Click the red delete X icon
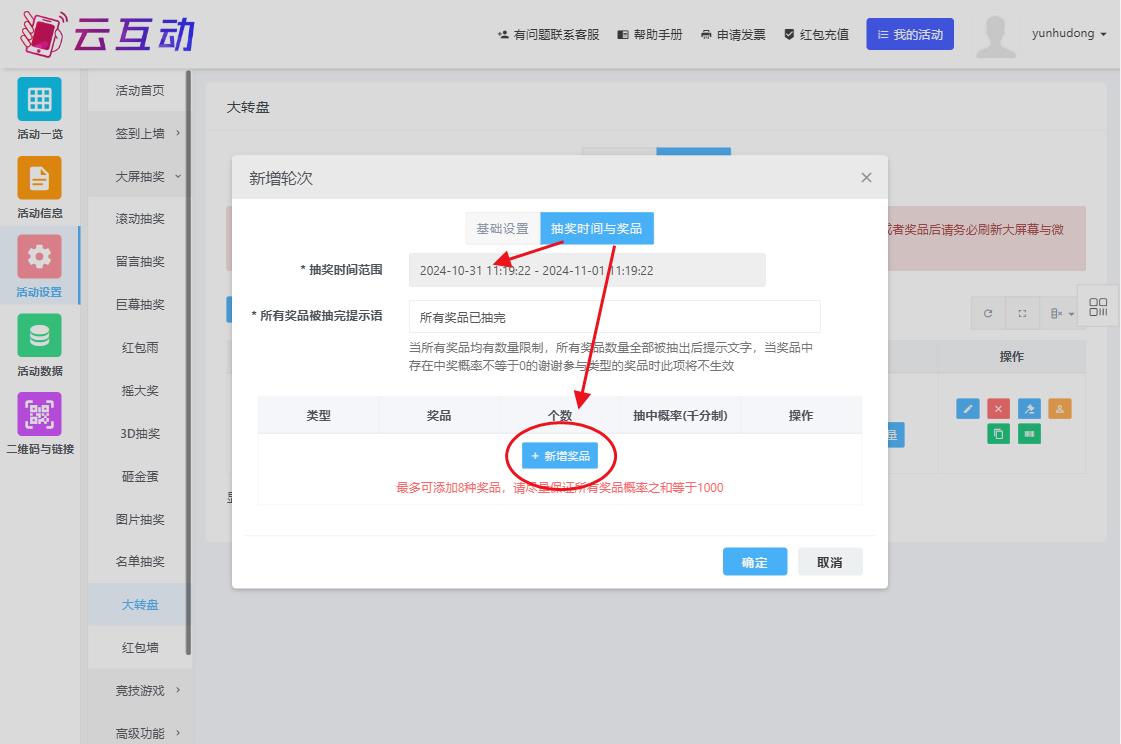Image resolution: width=1121 pixels, height=744 pixels. (x=998, y=409)
